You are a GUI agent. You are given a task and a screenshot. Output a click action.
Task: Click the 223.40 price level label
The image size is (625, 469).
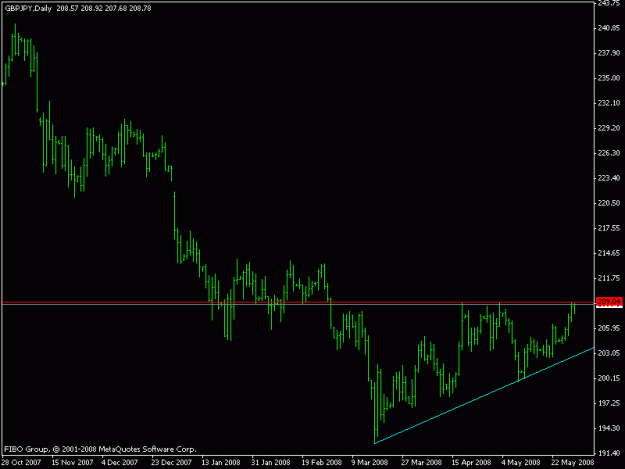click(x=609, y=178)
